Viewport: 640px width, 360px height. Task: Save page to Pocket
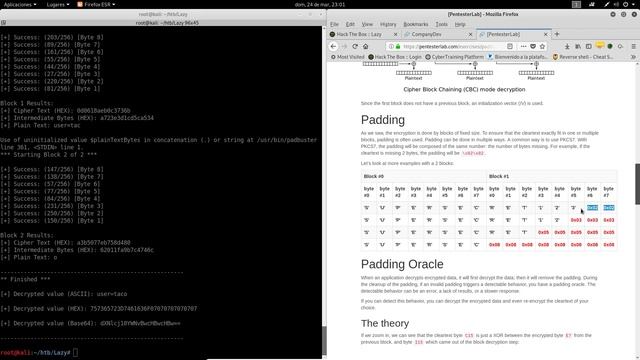tap(533, 46)
